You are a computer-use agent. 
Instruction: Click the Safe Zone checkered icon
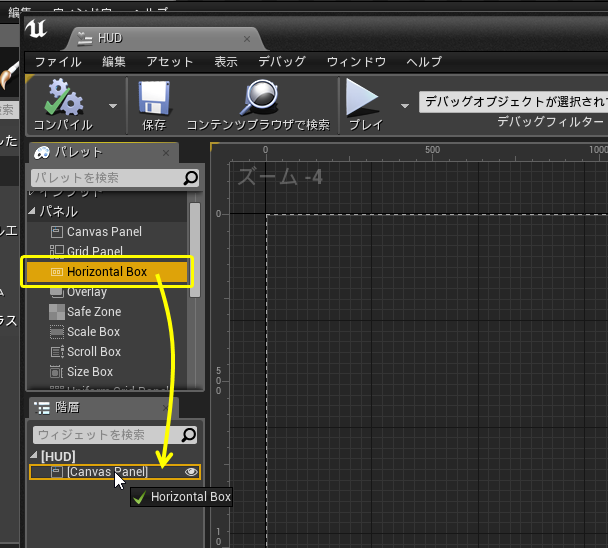pos(57,312)
